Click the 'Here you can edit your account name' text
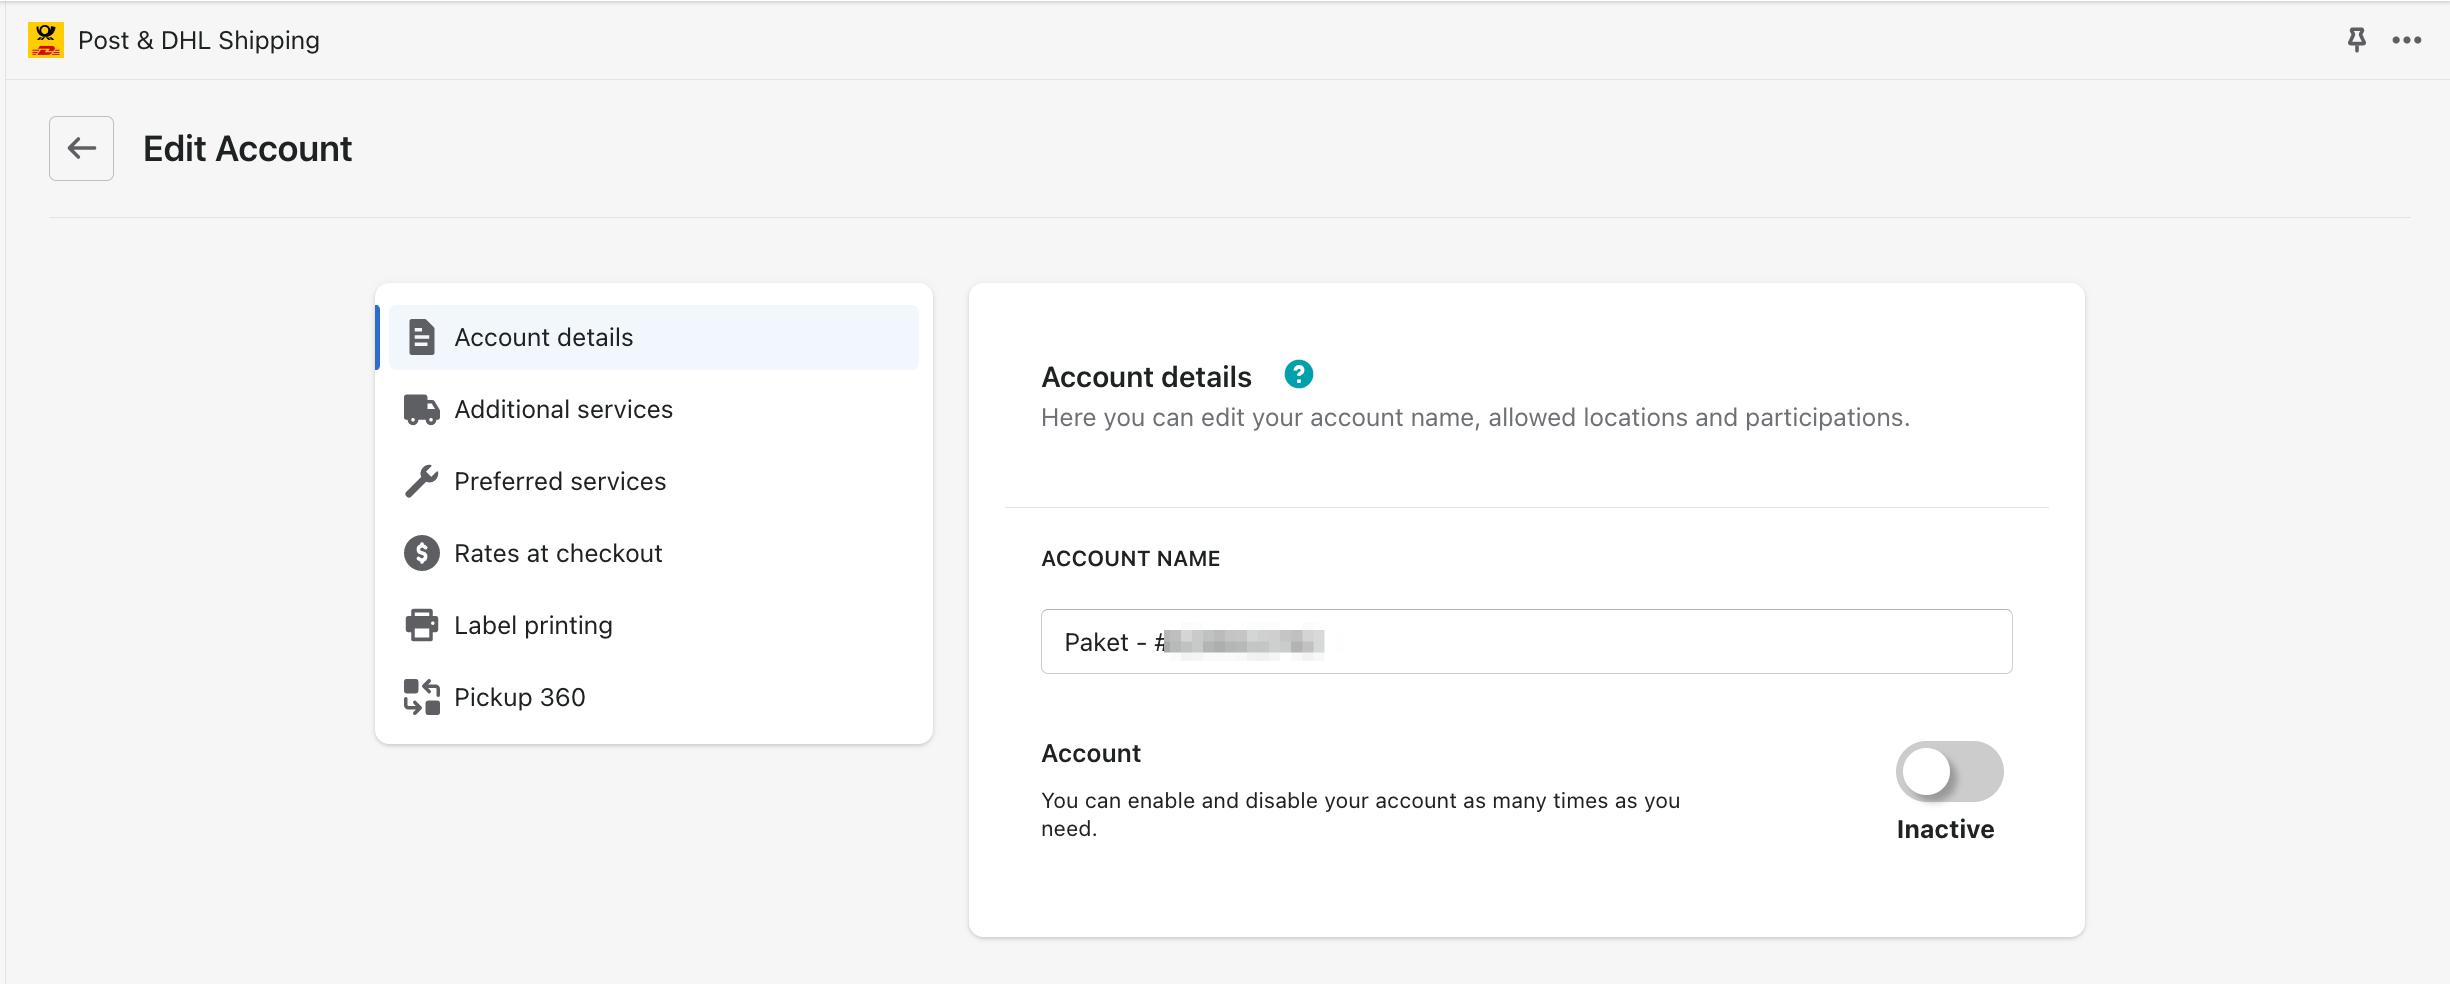Viewport: 2450px width, 984px height. (x=1475, y=417)
